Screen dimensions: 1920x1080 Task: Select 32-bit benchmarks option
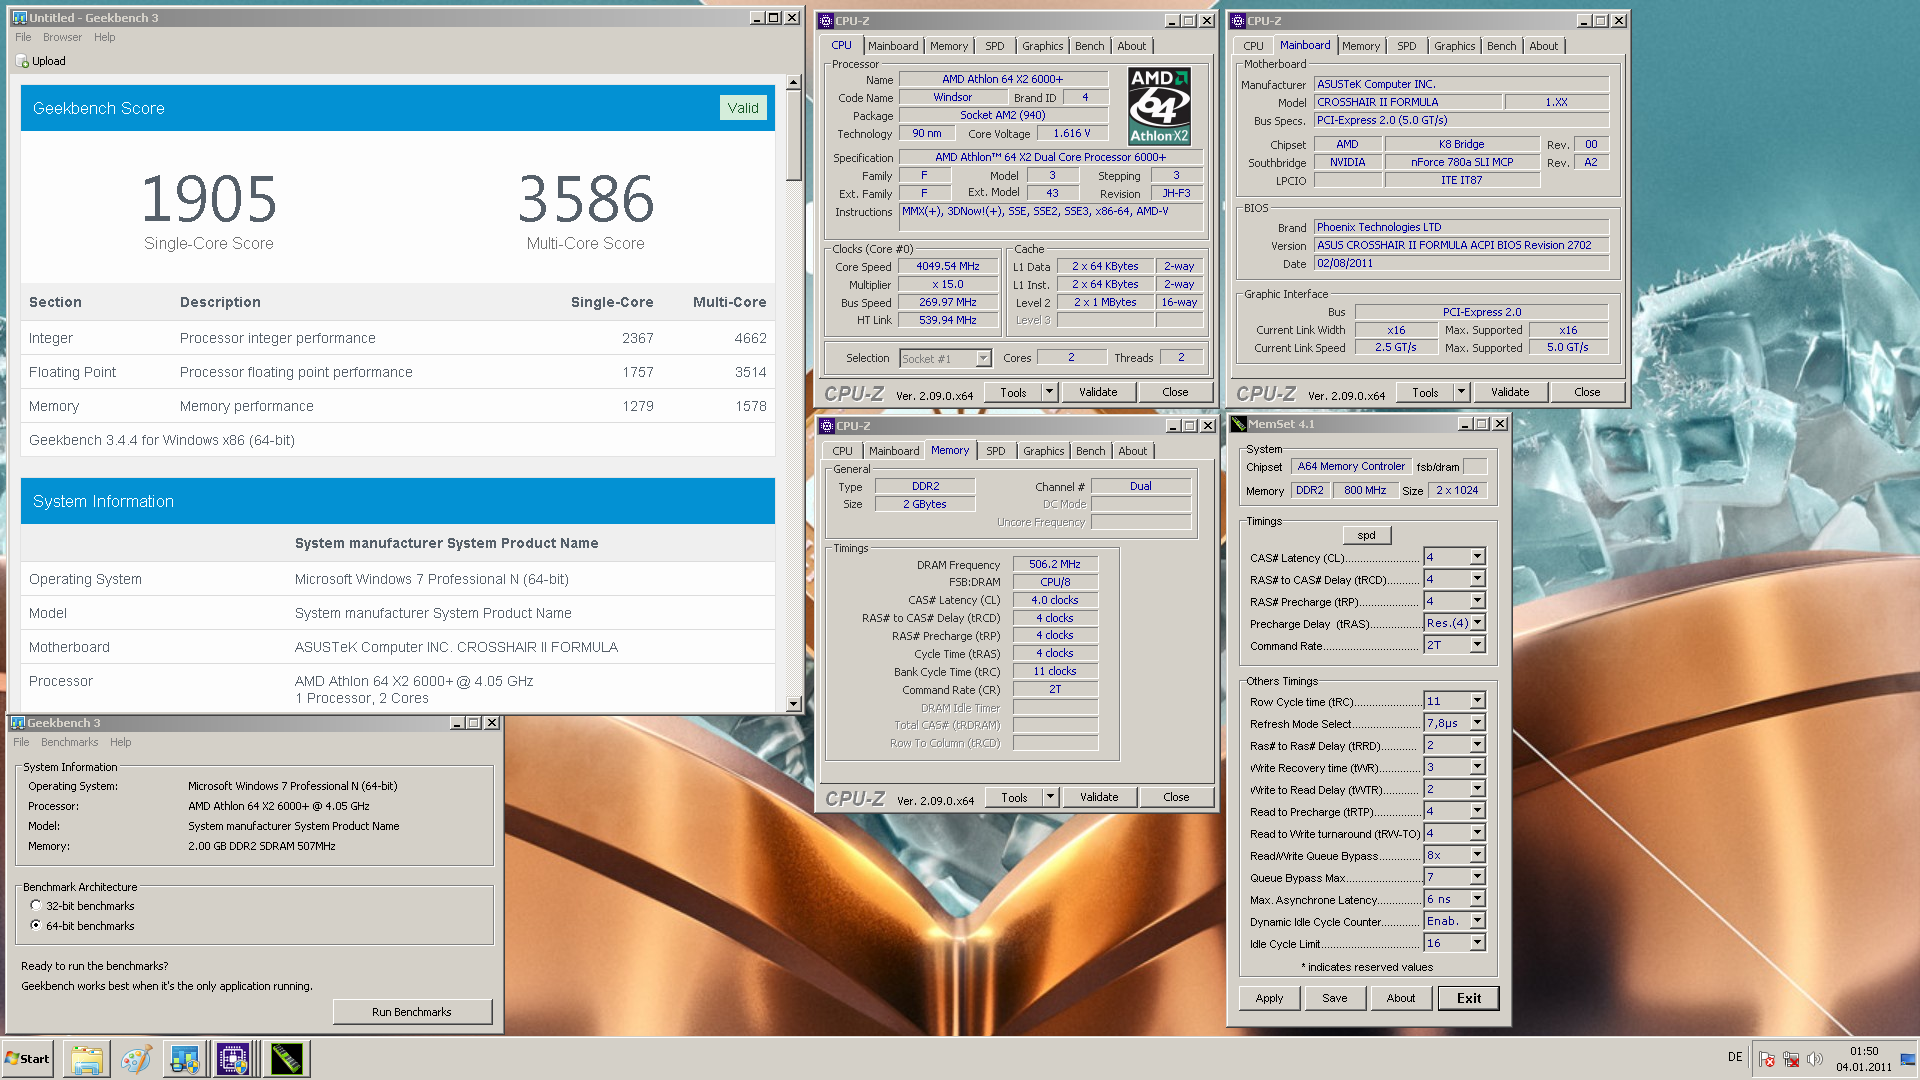[x=36, y=906]
